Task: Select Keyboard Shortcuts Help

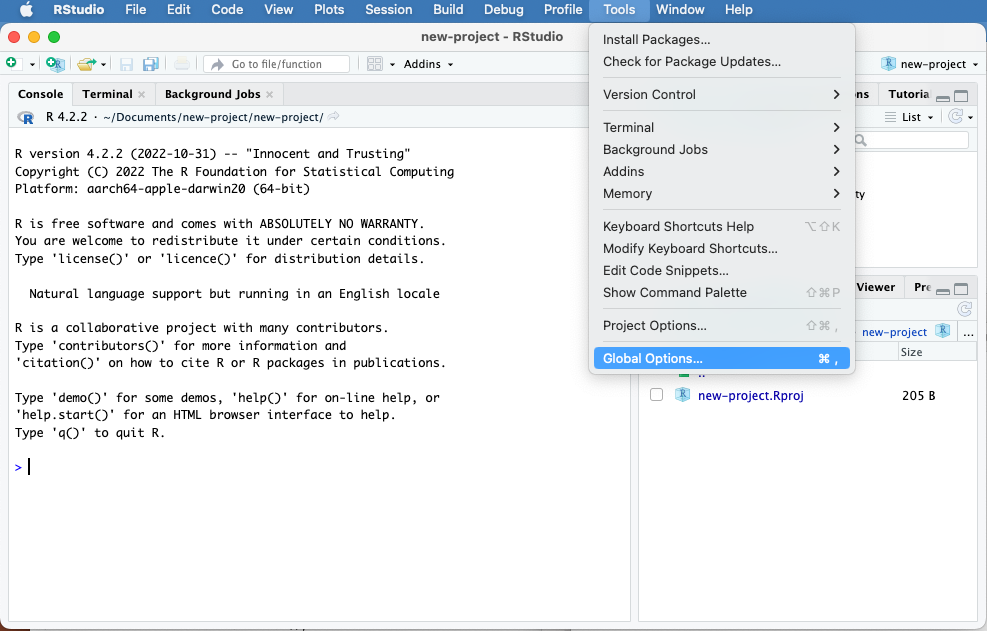Action: pos(721,226)
